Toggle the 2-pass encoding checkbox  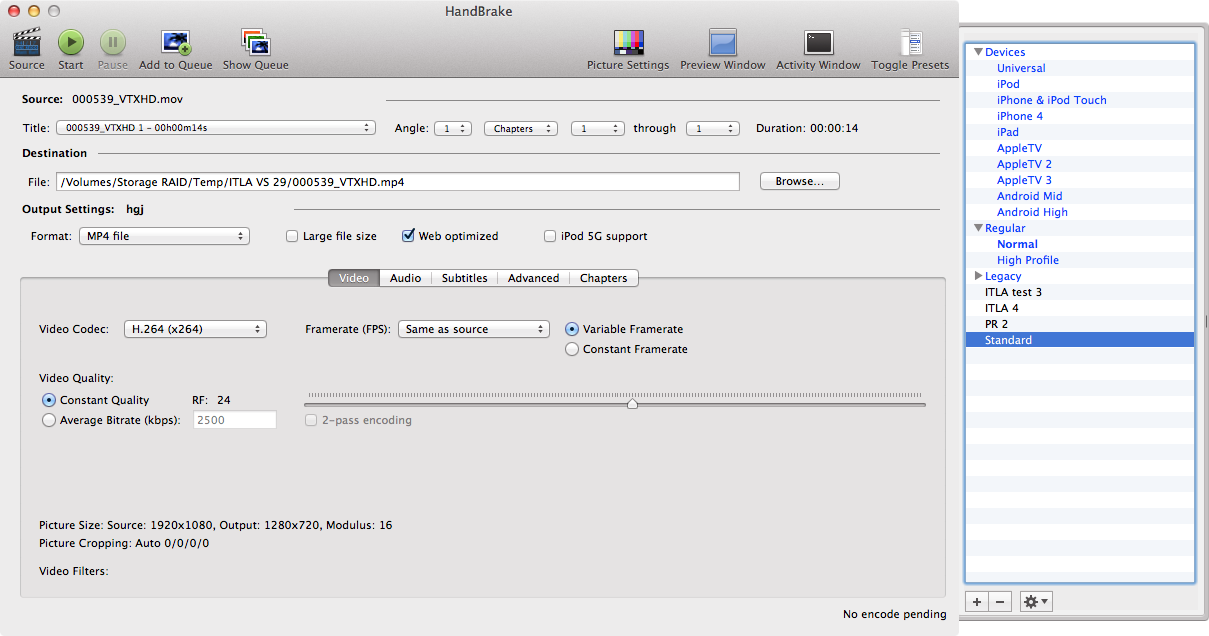311,420
